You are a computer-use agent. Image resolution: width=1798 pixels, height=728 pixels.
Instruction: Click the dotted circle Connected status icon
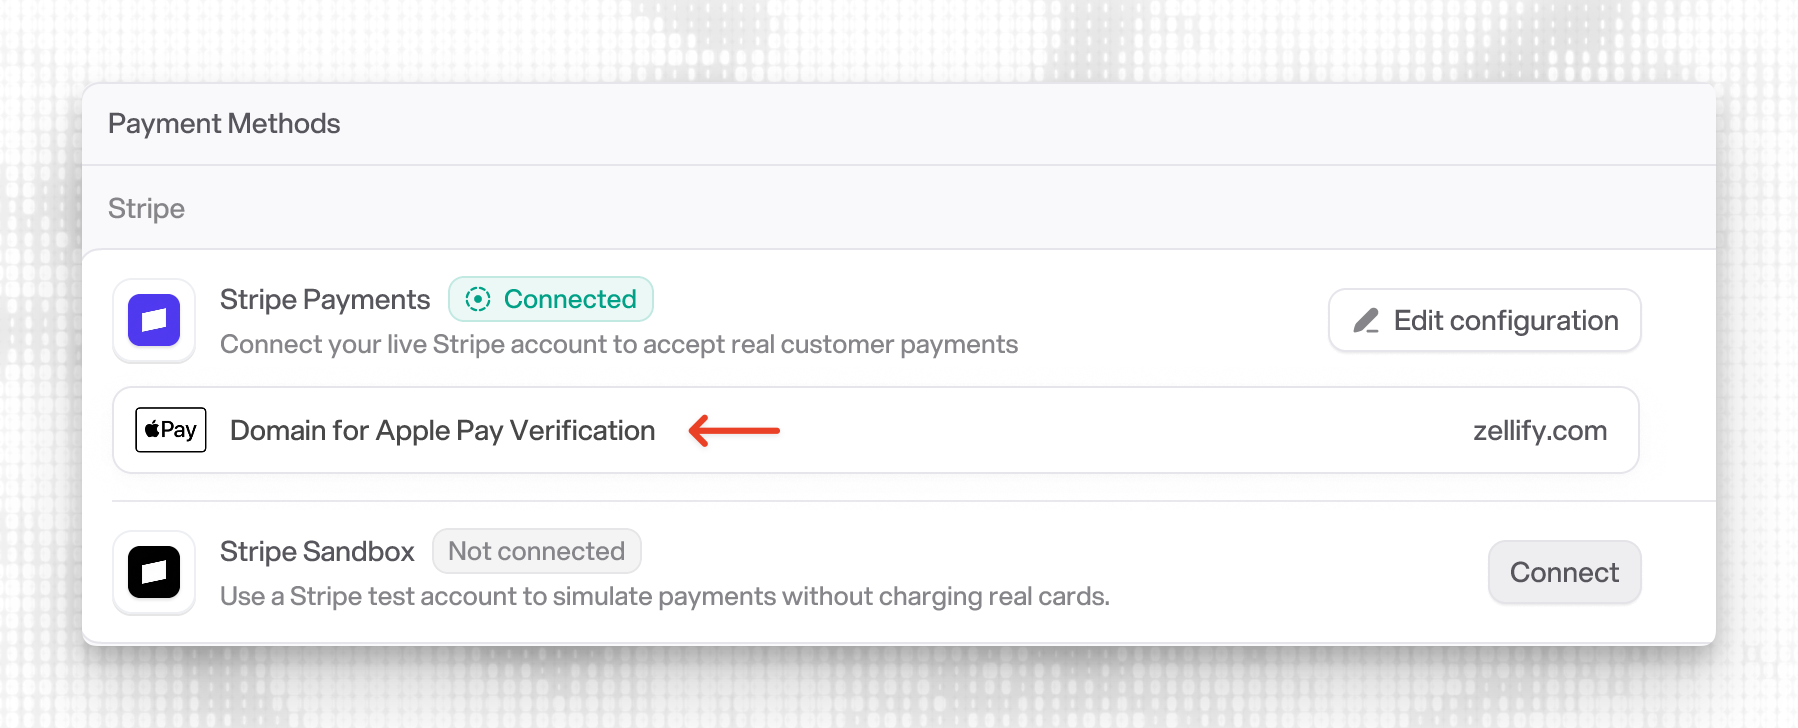pos(478,299)
